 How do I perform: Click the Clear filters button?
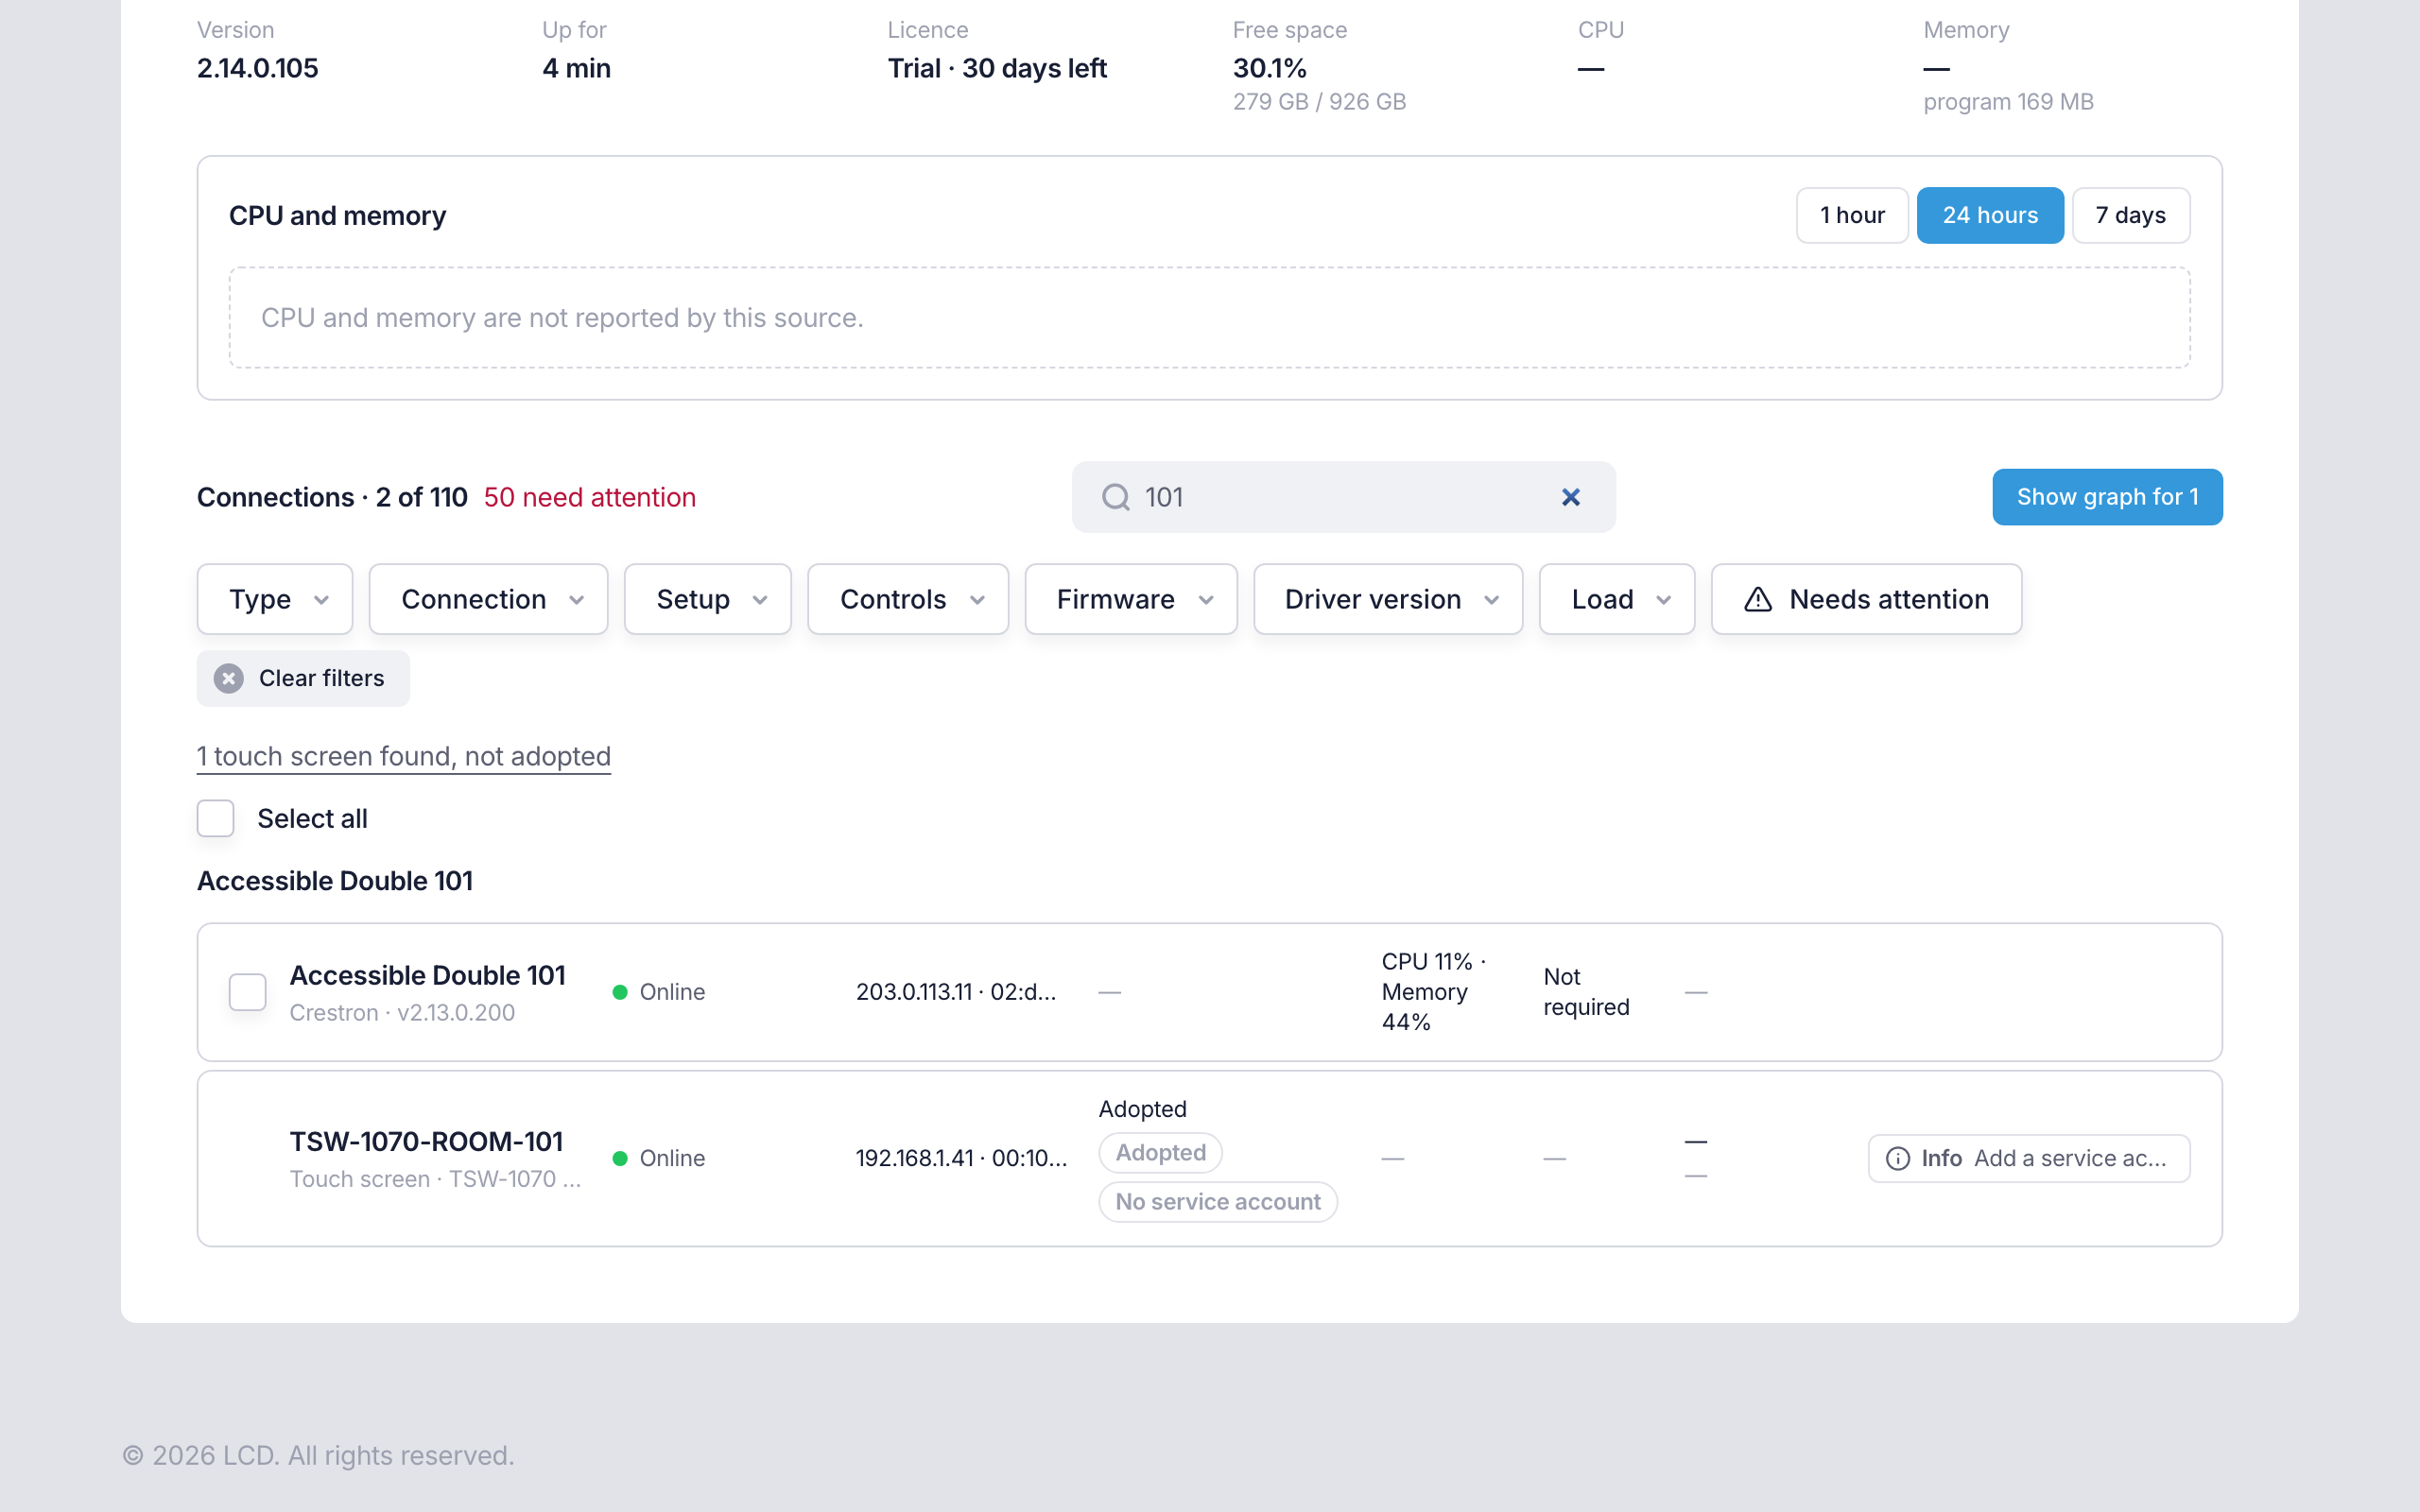(x=303, y=678)
